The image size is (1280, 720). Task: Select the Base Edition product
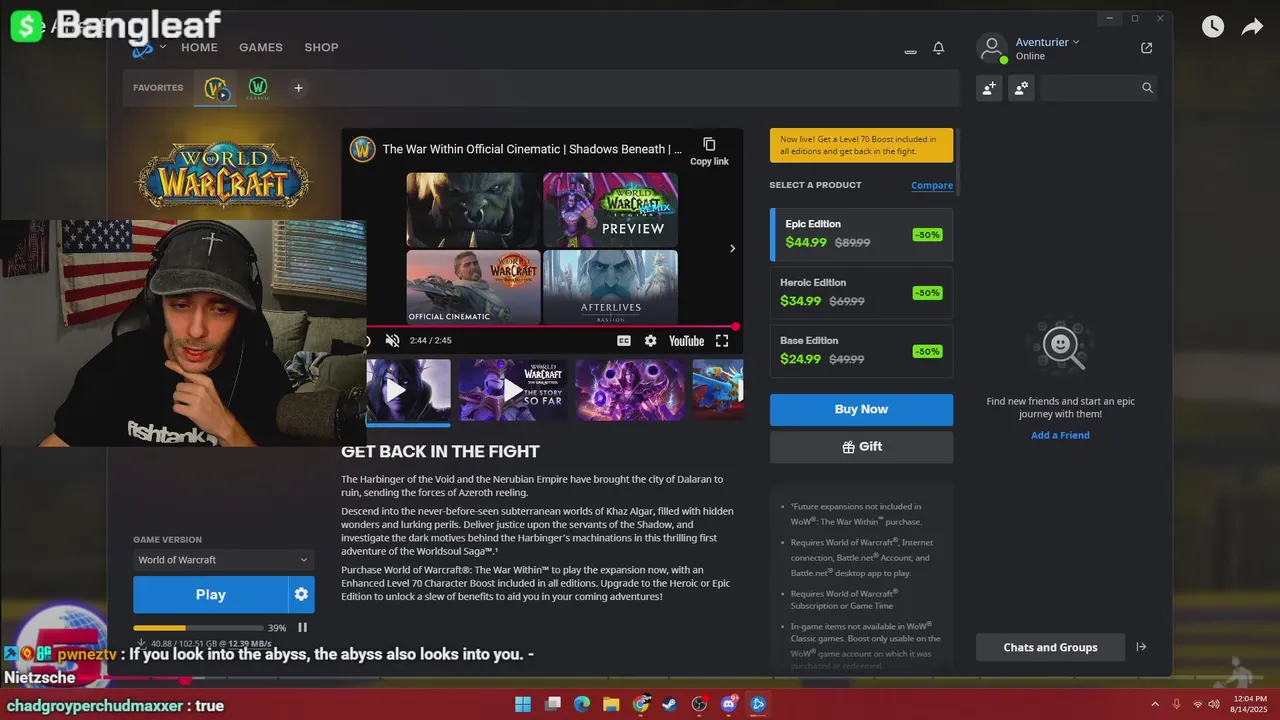tap(861, 350)
